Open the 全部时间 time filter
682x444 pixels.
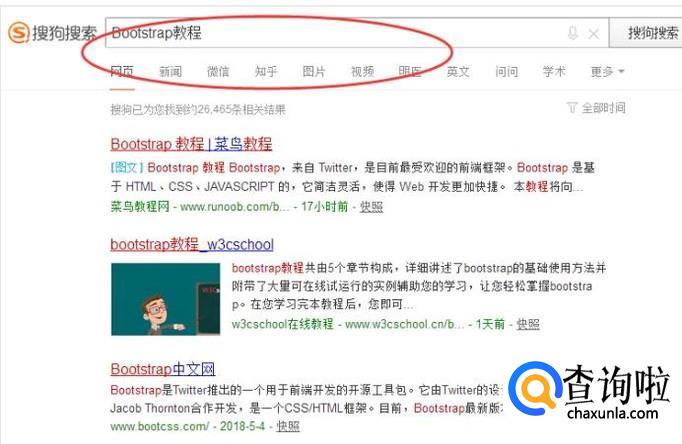pos(597,107)
